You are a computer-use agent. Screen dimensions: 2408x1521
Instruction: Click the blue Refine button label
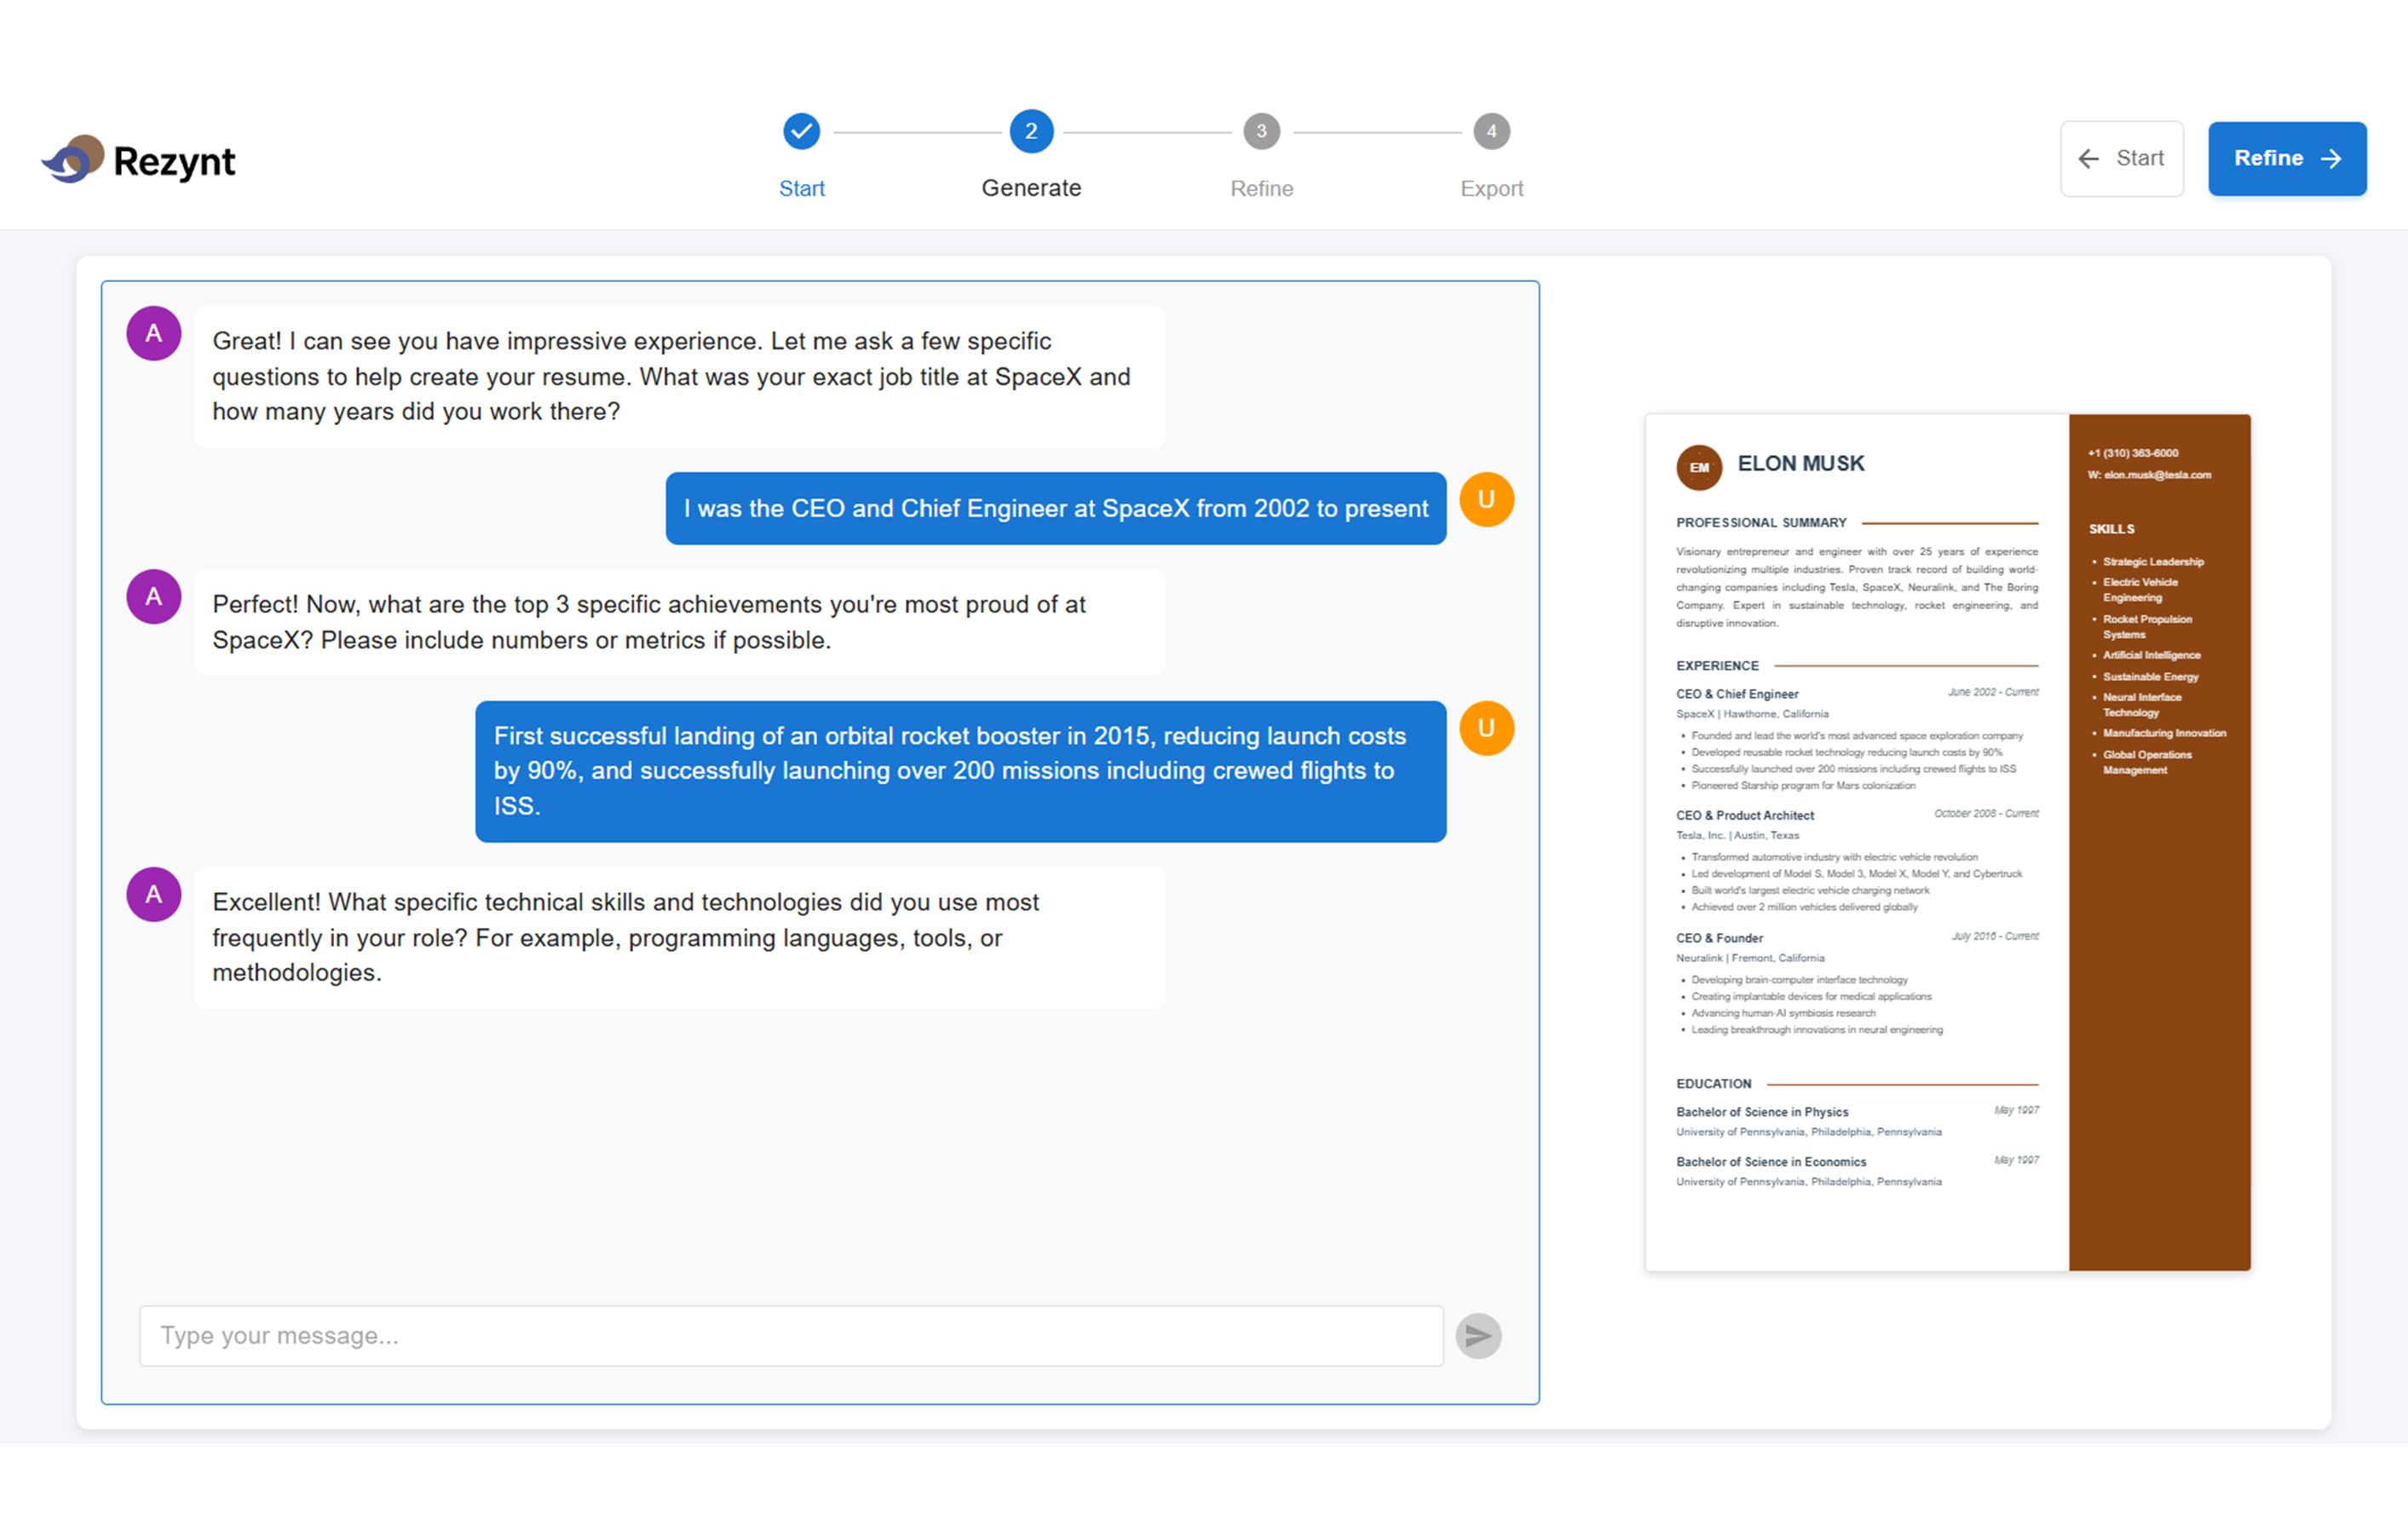click(x=2268, y=158)
